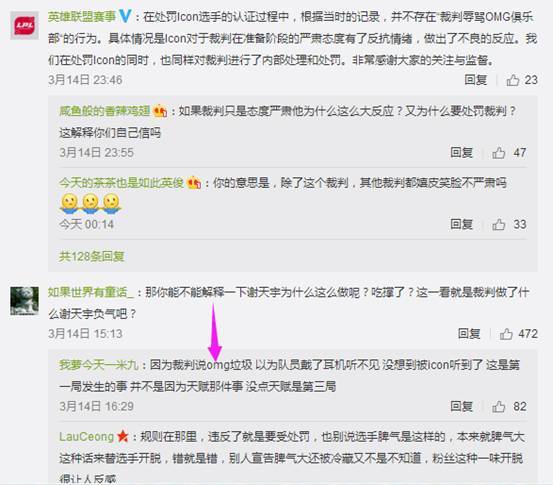Image resolution: width=553 pixels, height=485 pixels.
Task: Reply to the 3月14日 23:46 comment
Action: pos(475,80)
